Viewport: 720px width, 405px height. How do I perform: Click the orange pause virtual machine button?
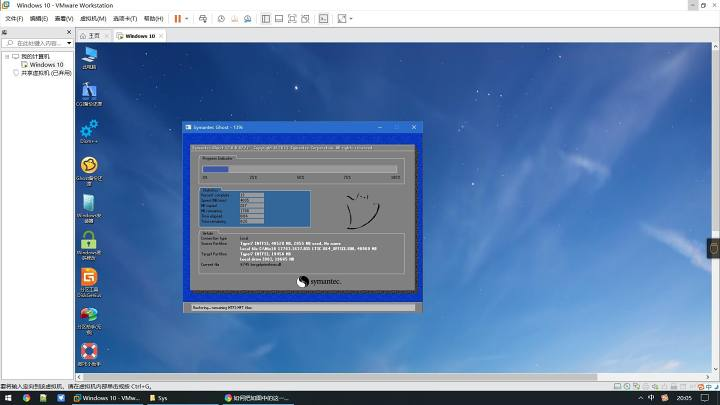coord(178,19)
